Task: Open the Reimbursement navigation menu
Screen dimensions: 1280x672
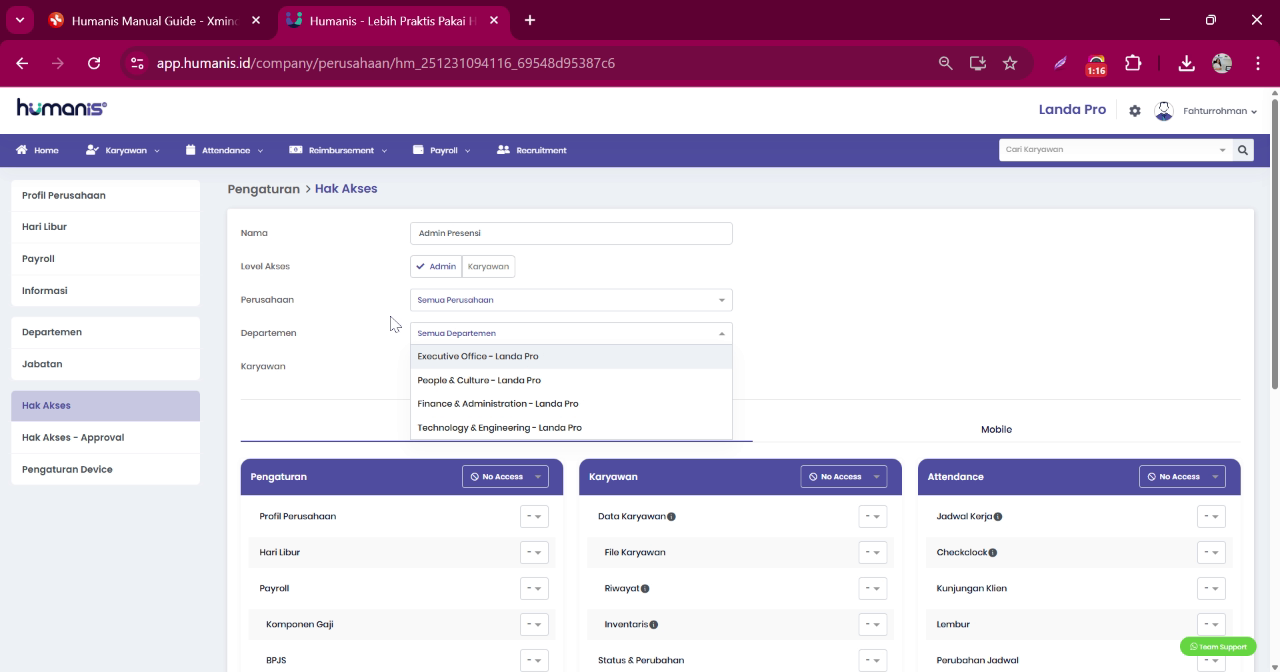Action: [338, 150]
